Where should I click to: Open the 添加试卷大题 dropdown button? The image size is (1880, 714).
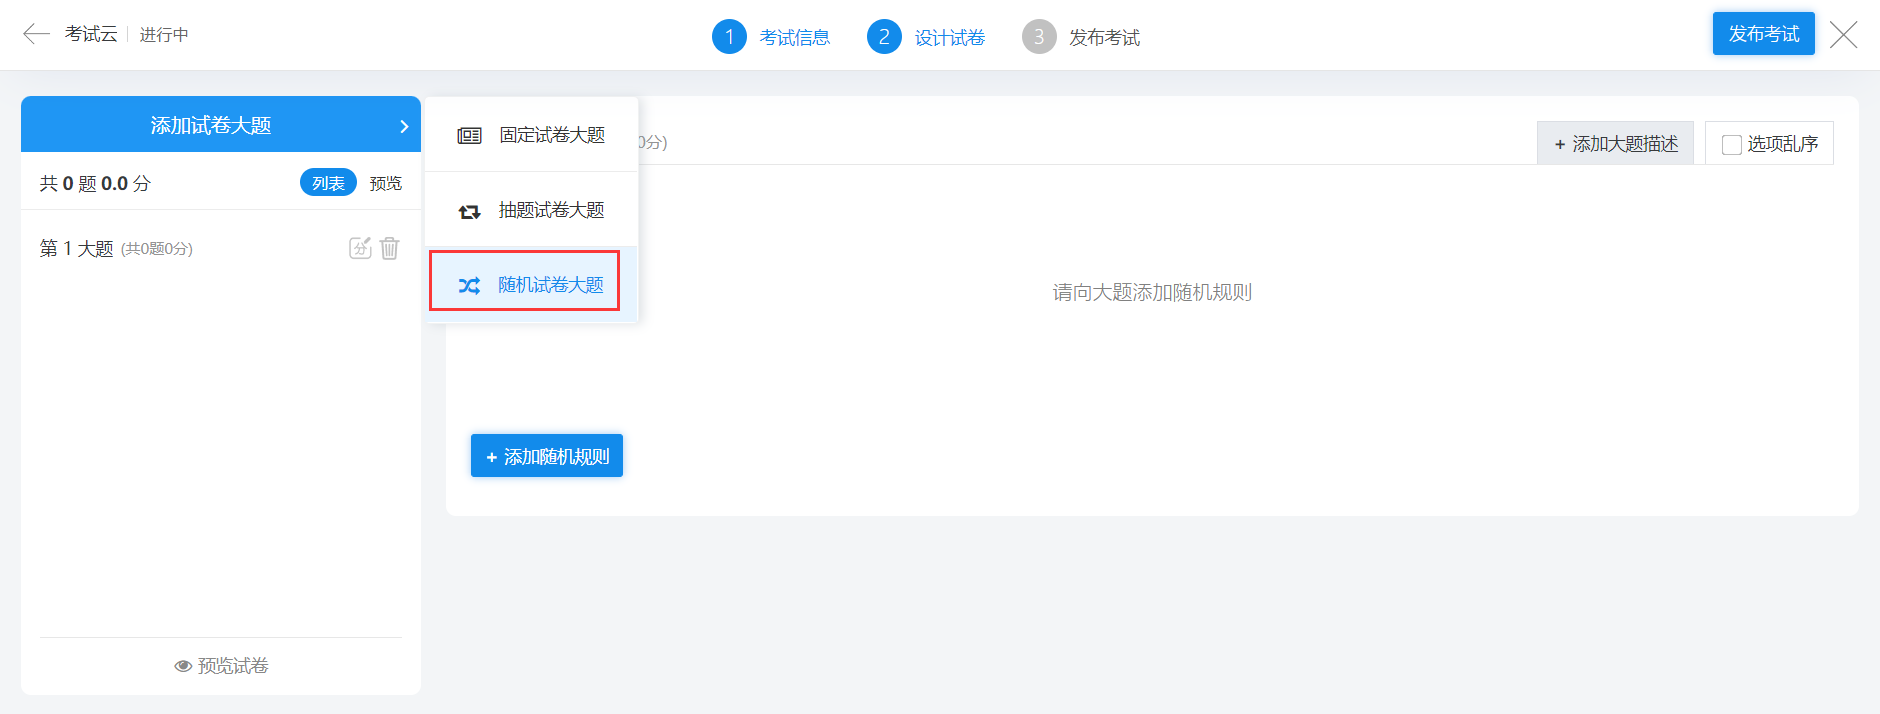pos(211,125)
